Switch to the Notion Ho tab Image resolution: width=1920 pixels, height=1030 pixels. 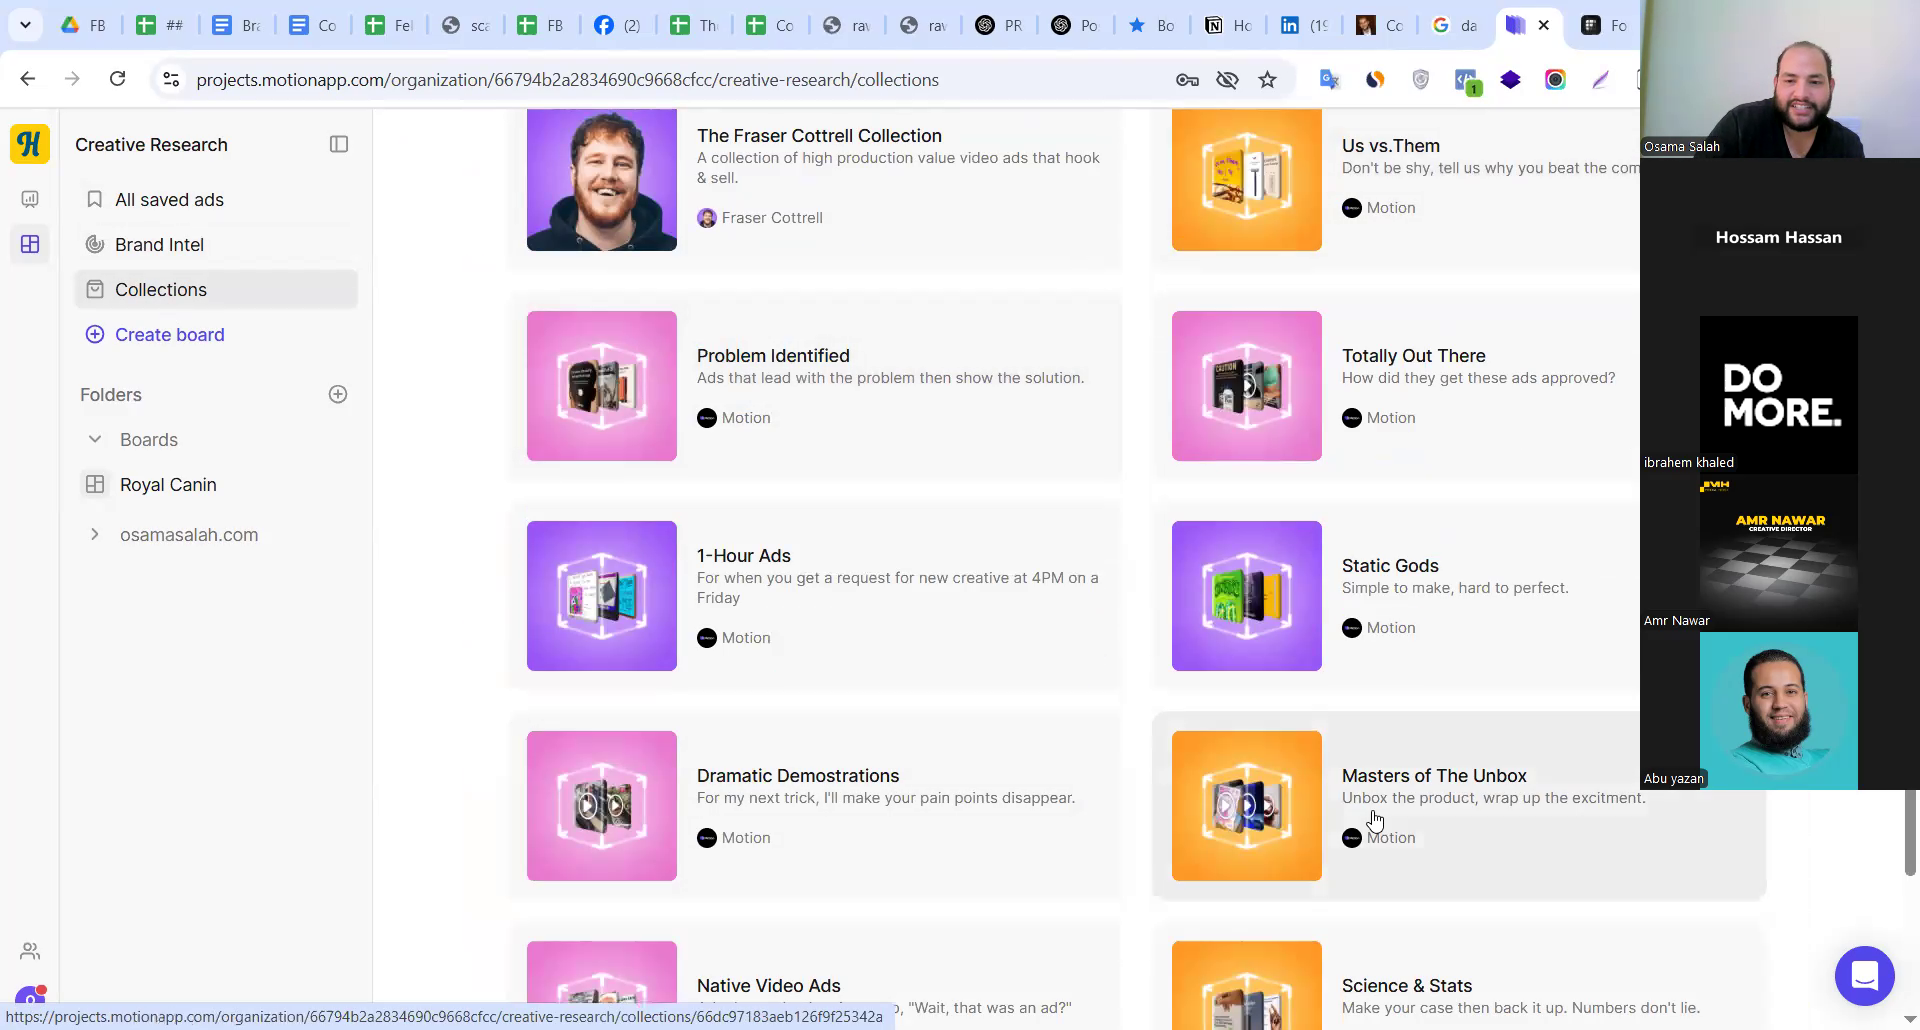pyautogui.click(x=1229, y=25)
